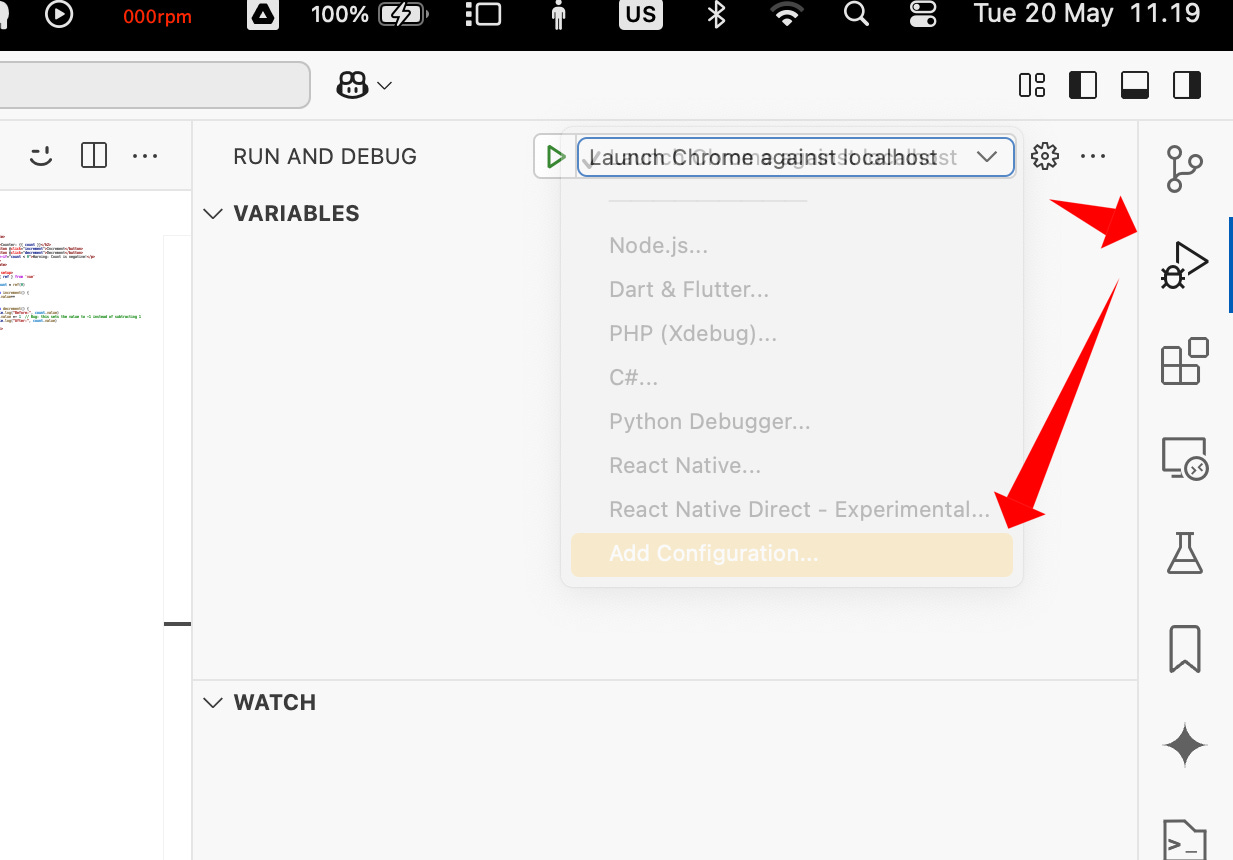The width and height of the screenshot is (1233, 860).
Task: Open the Copilot mode dropdown chevron
Action: [x=384, y=85]
